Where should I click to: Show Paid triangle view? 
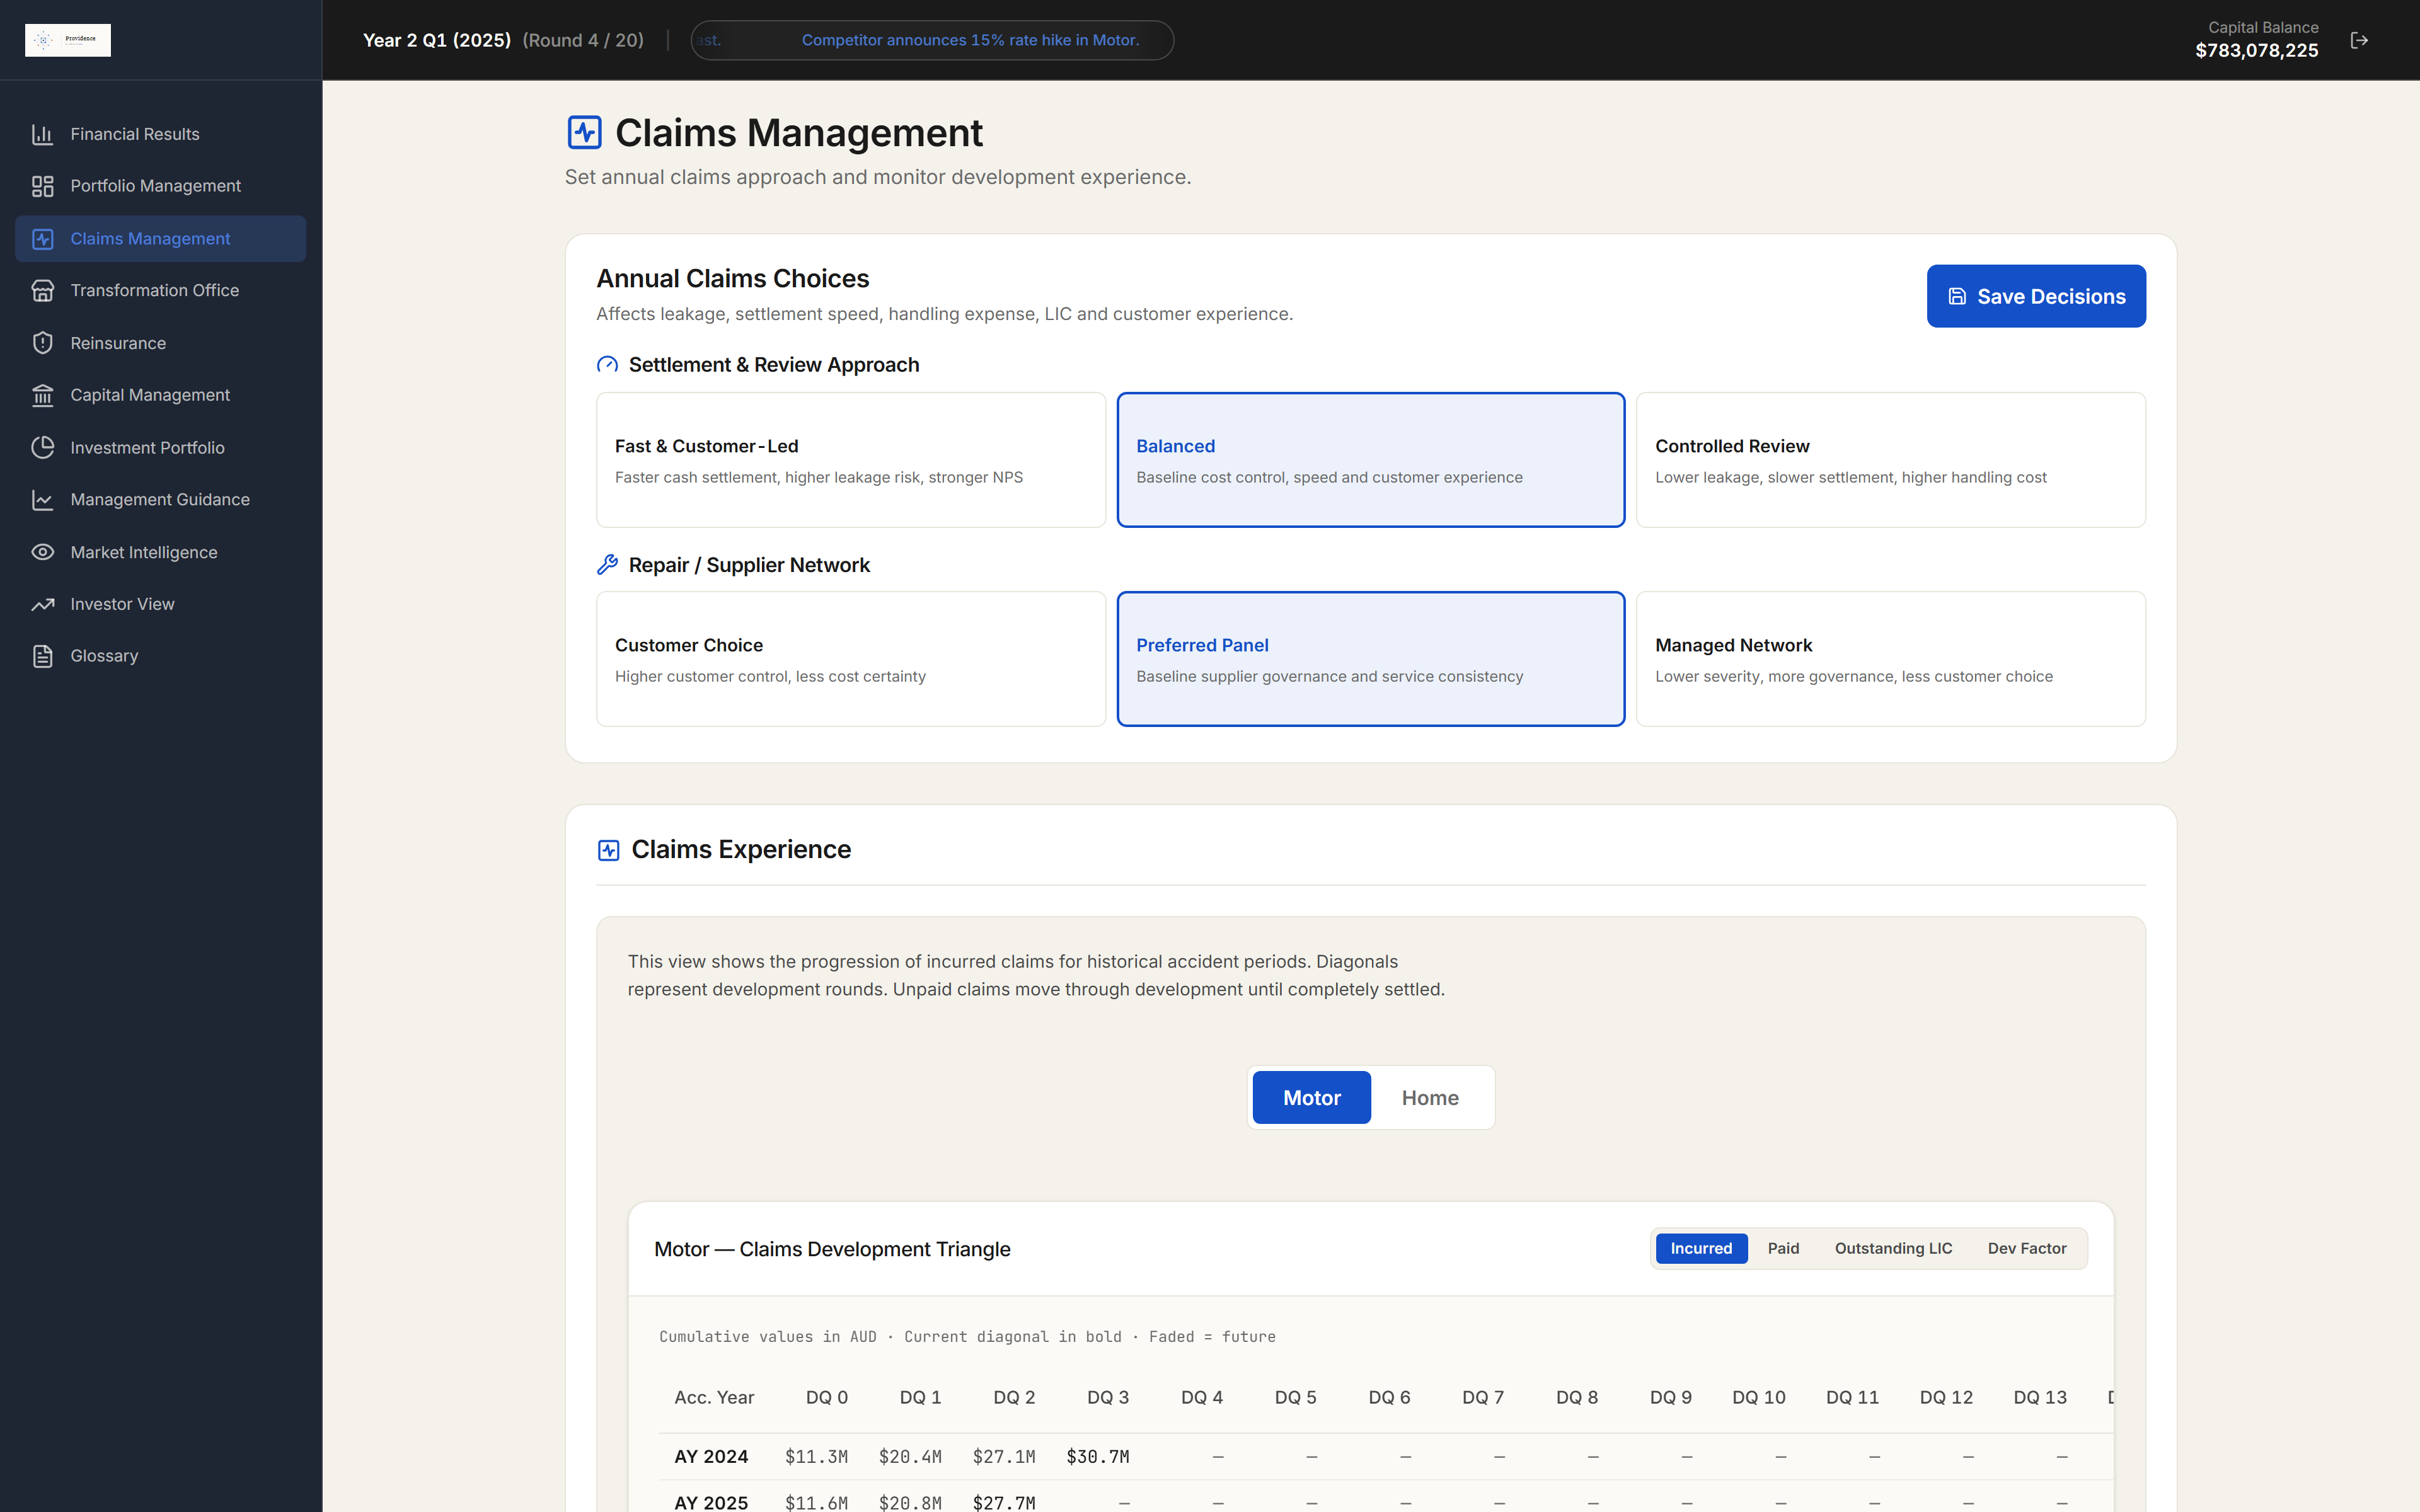pos(1783,1248)
